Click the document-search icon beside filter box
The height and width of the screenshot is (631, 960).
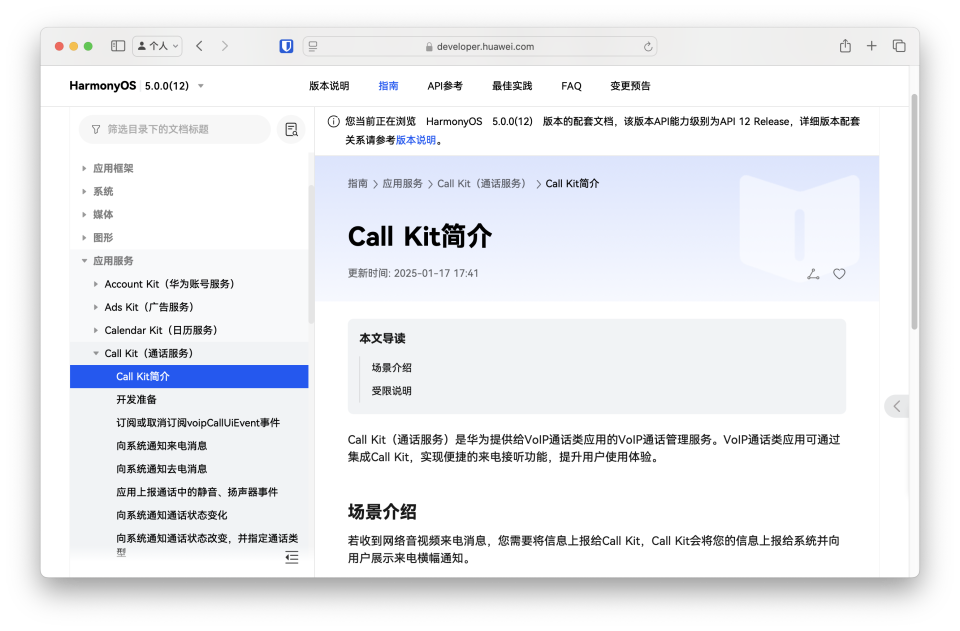(291, 129)
